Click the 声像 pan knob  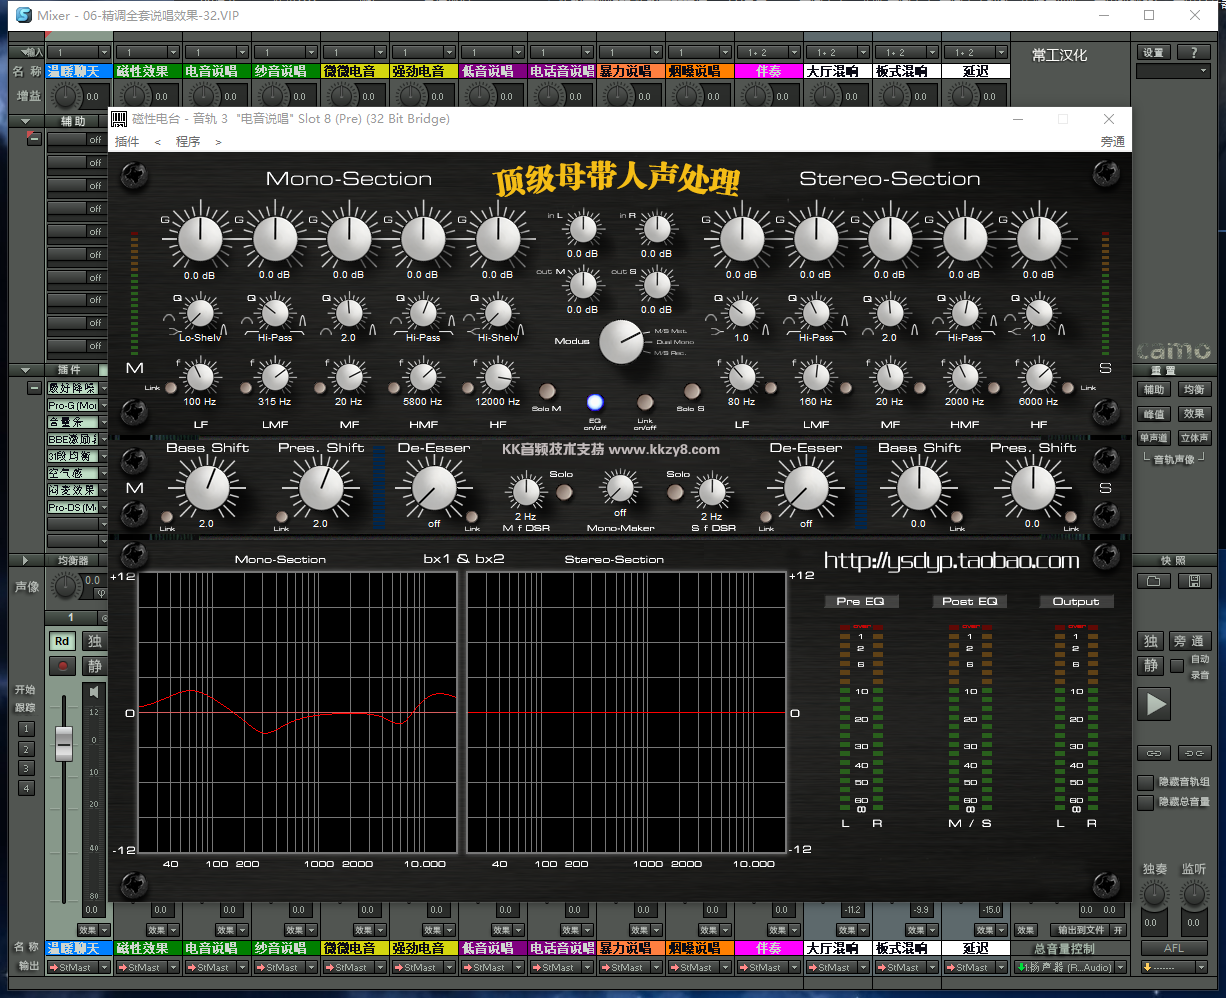tap(66, 586)
